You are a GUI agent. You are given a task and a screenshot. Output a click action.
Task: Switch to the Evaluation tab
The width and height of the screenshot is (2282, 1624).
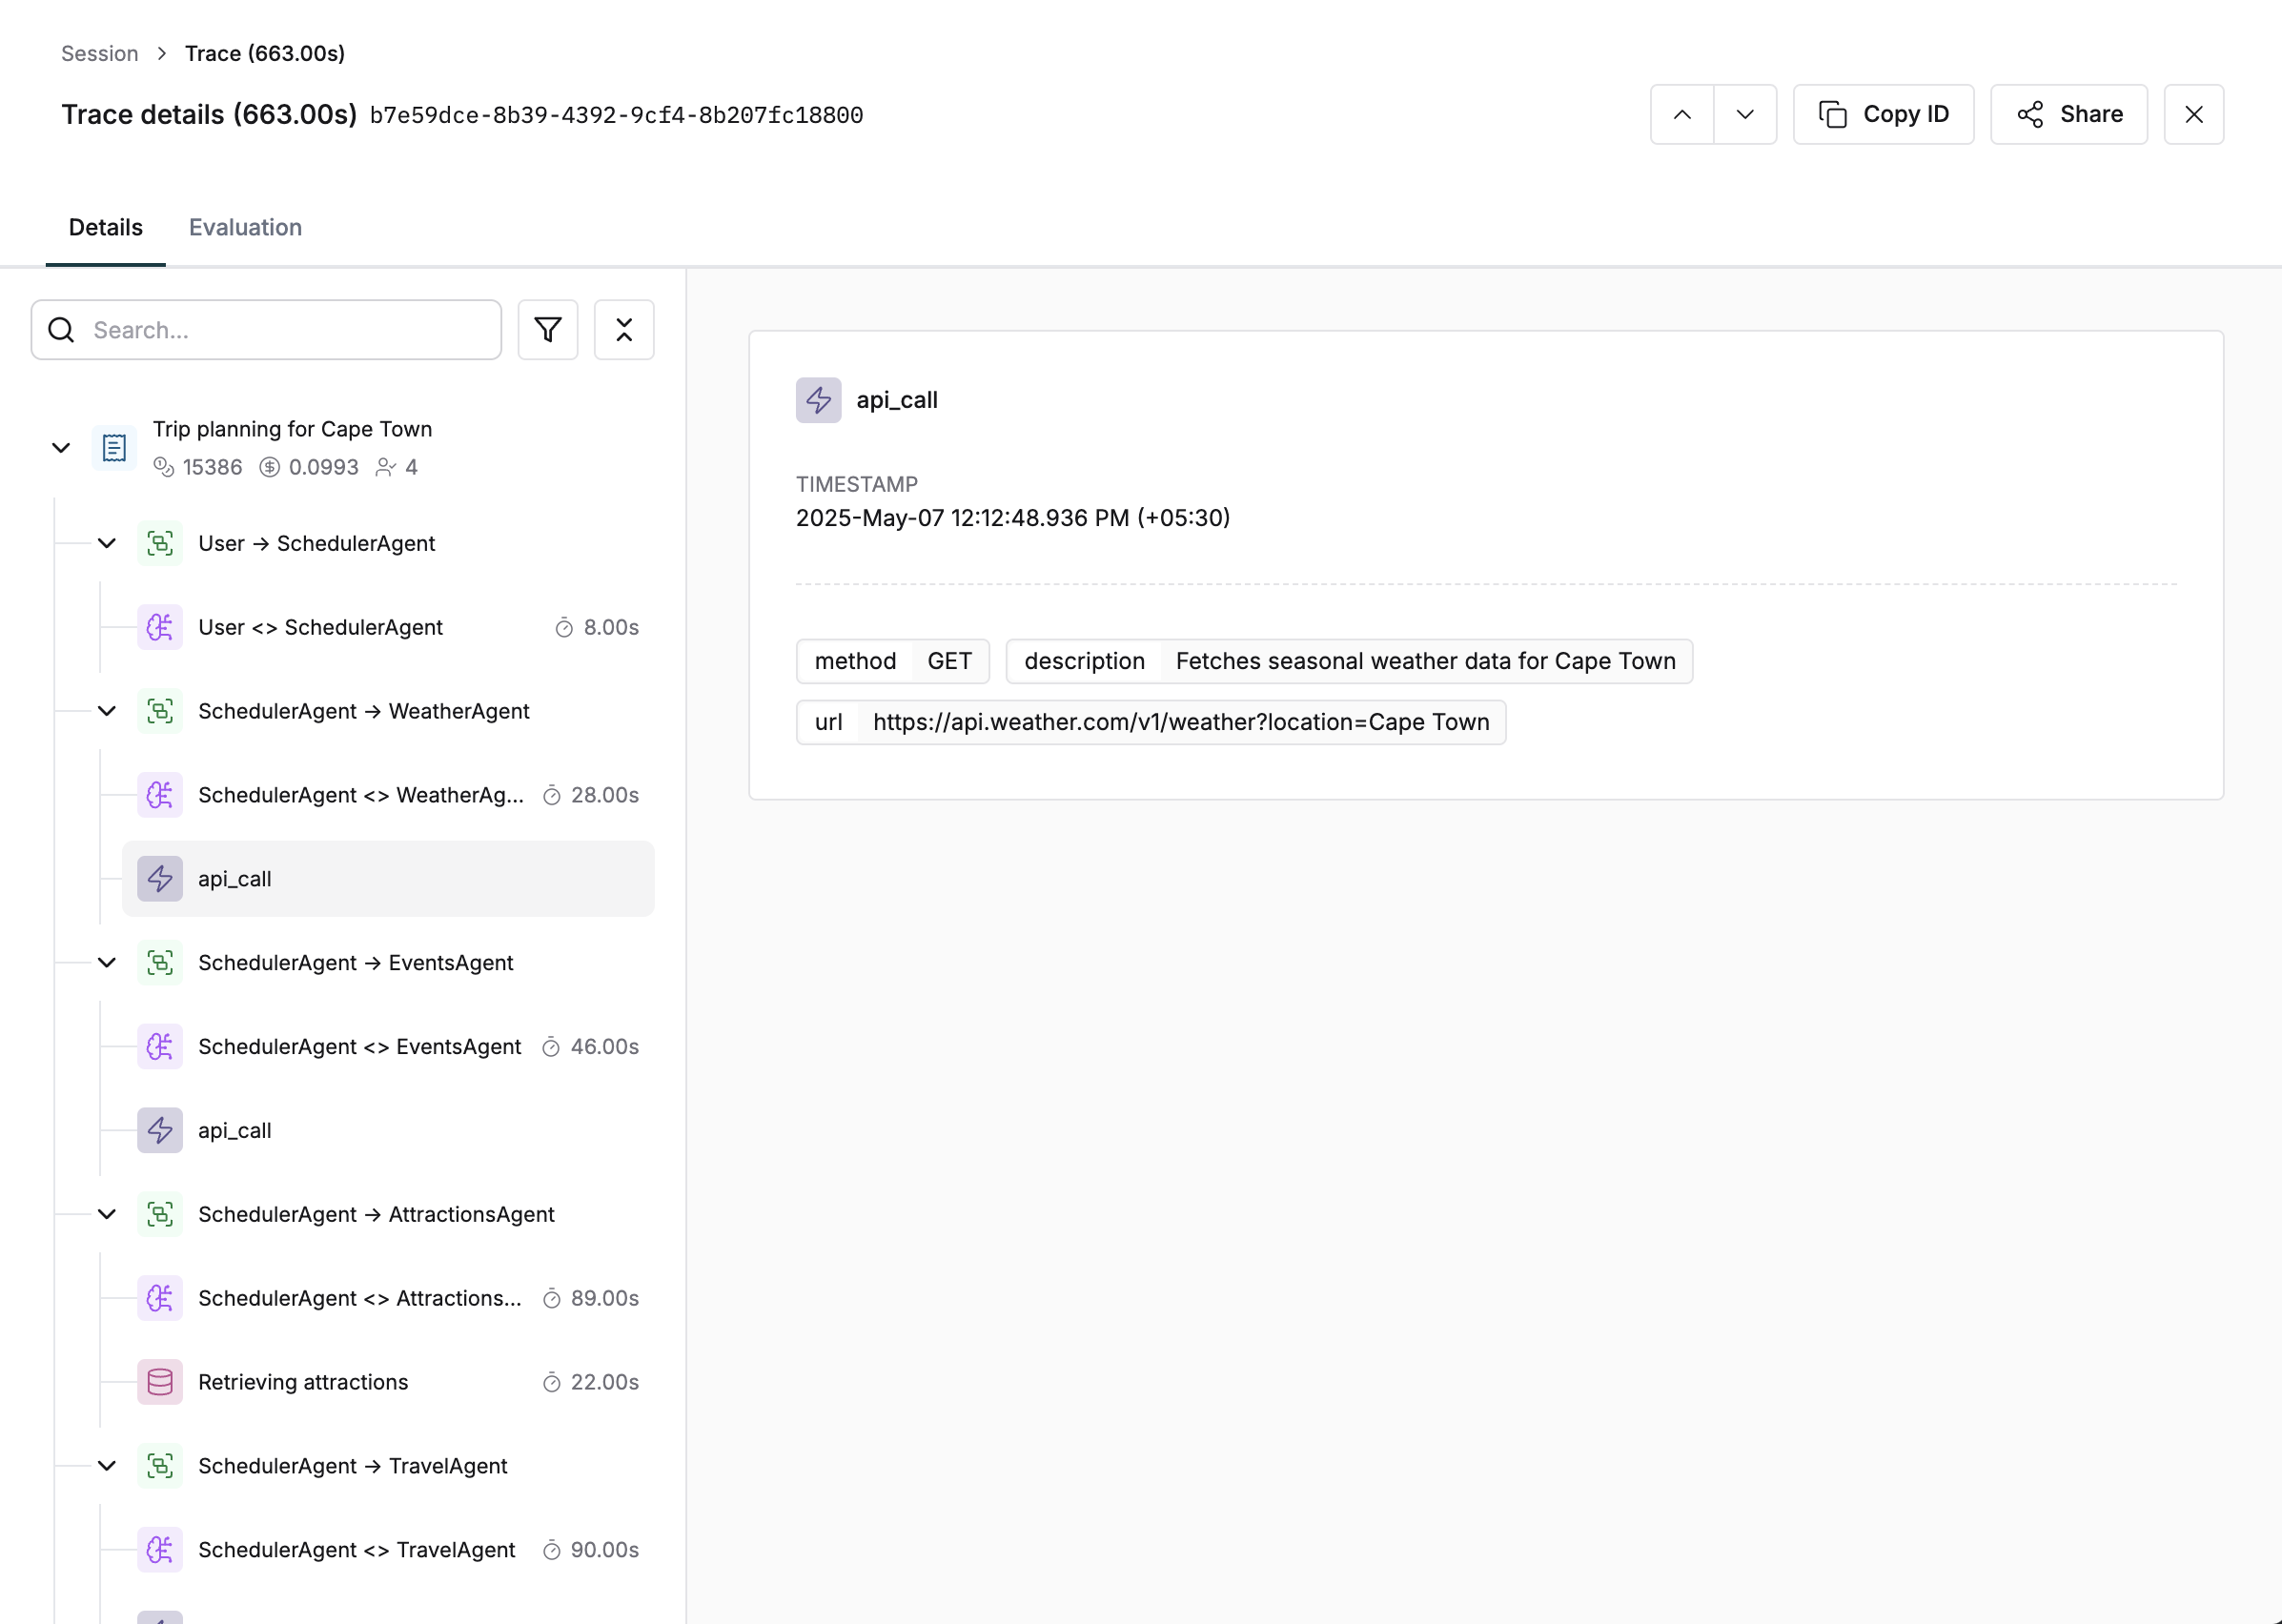(x=245, y=227)
